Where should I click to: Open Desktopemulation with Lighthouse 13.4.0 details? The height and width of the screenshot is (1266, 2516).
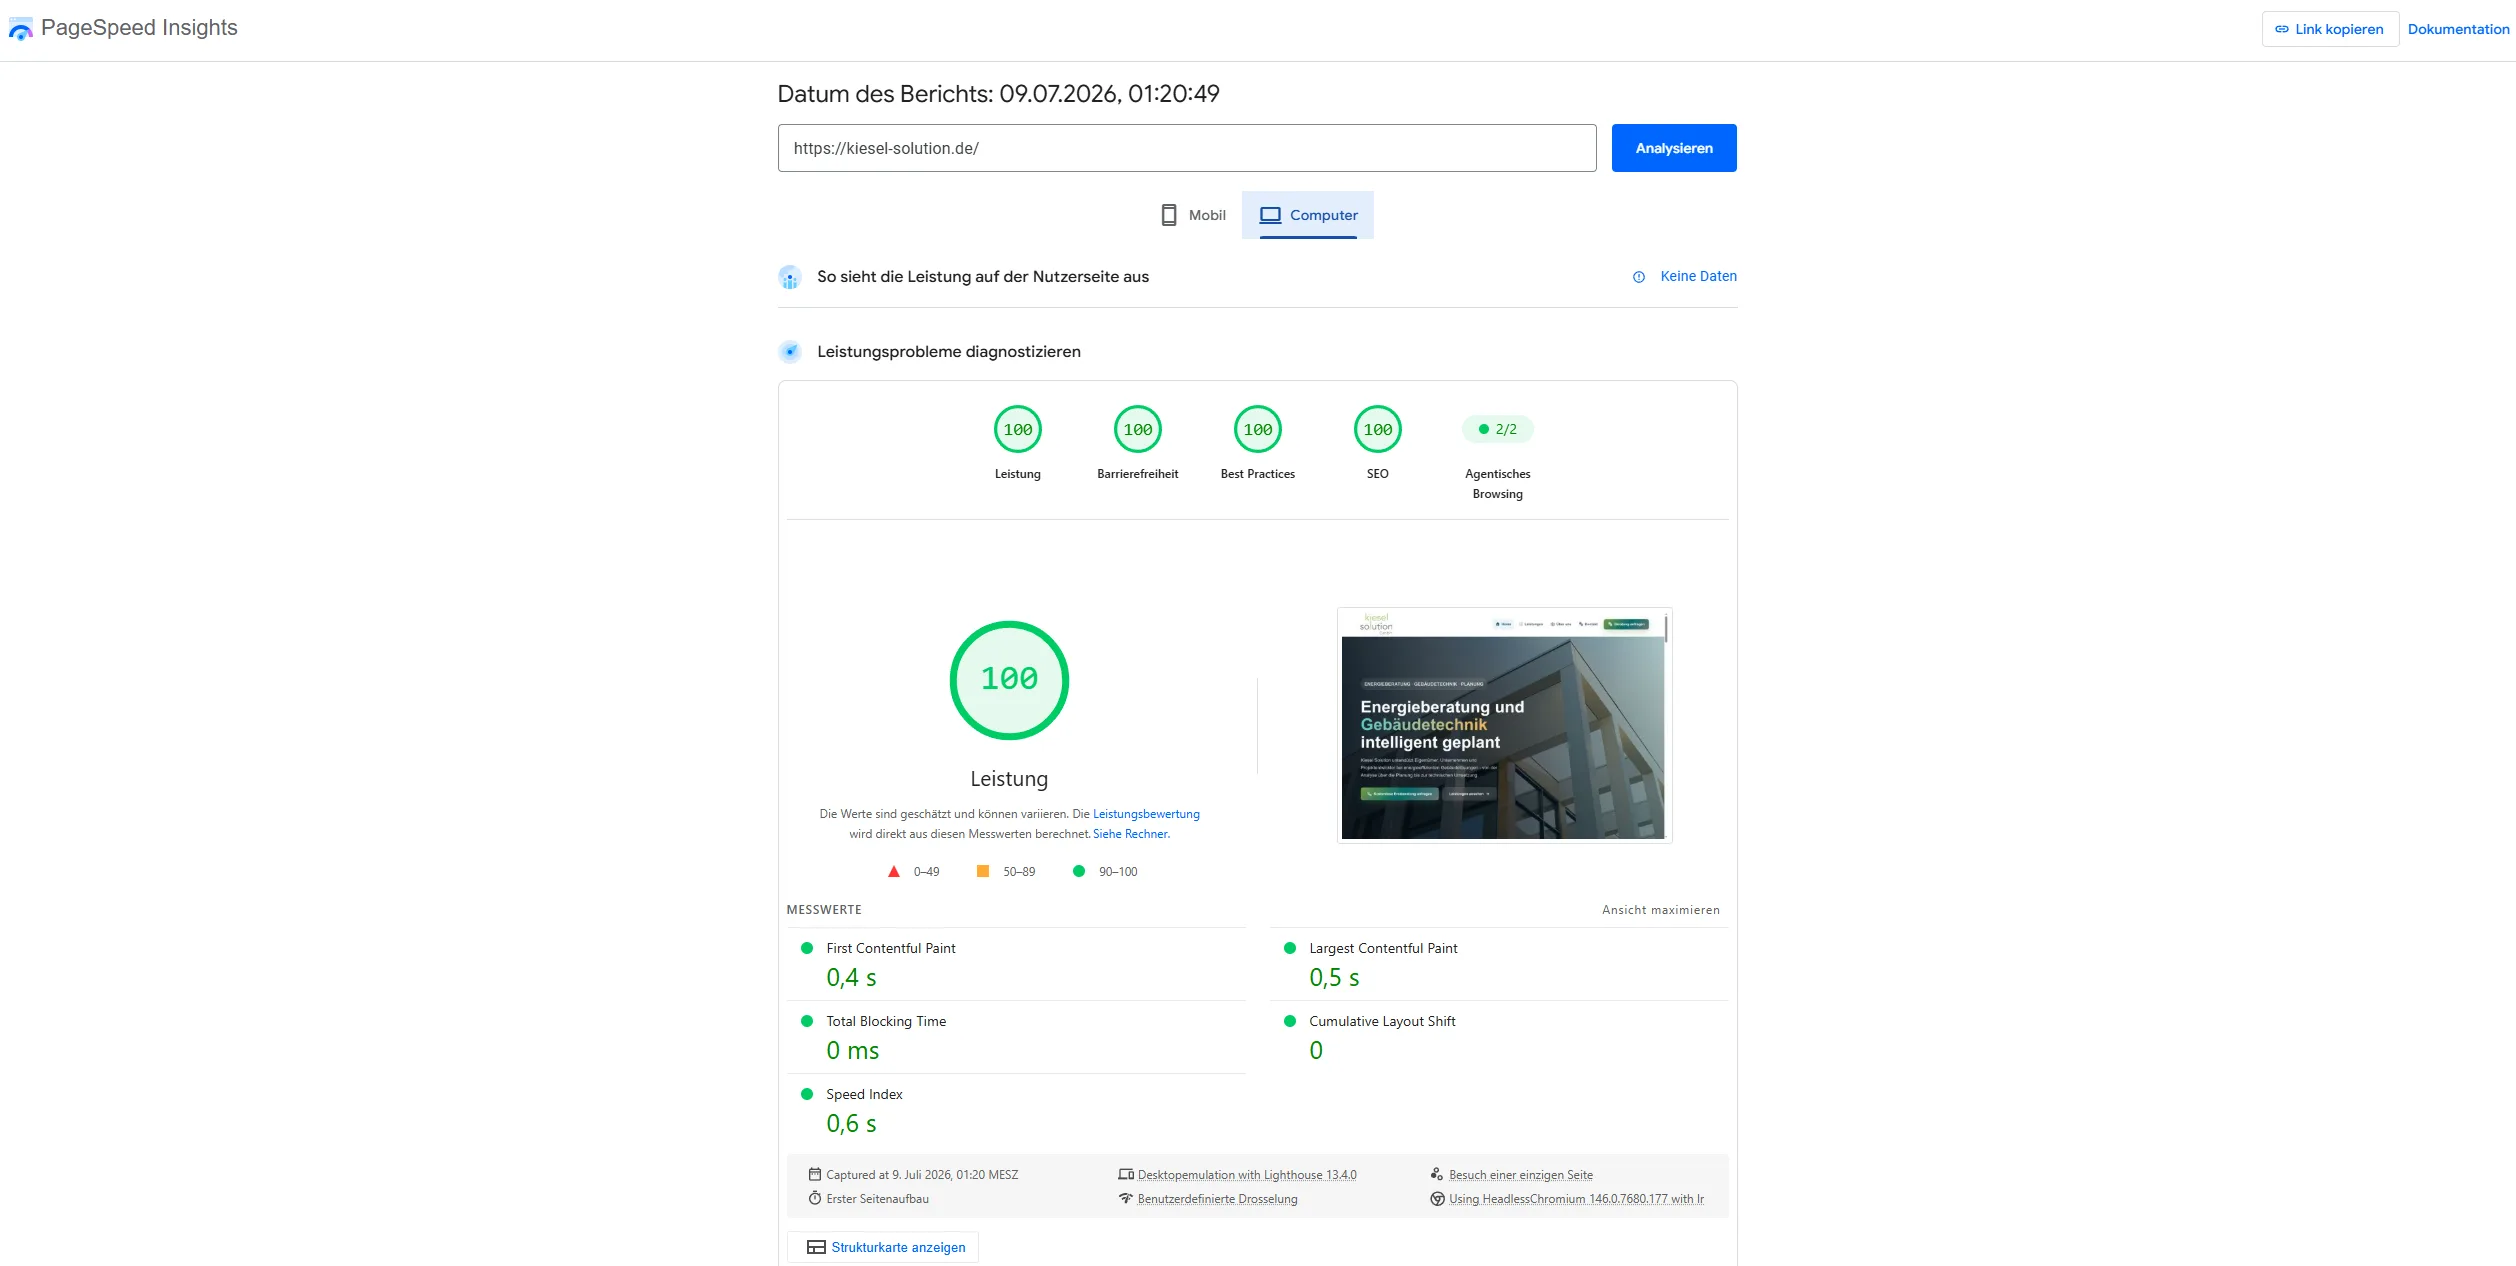coord(1247,1175)
